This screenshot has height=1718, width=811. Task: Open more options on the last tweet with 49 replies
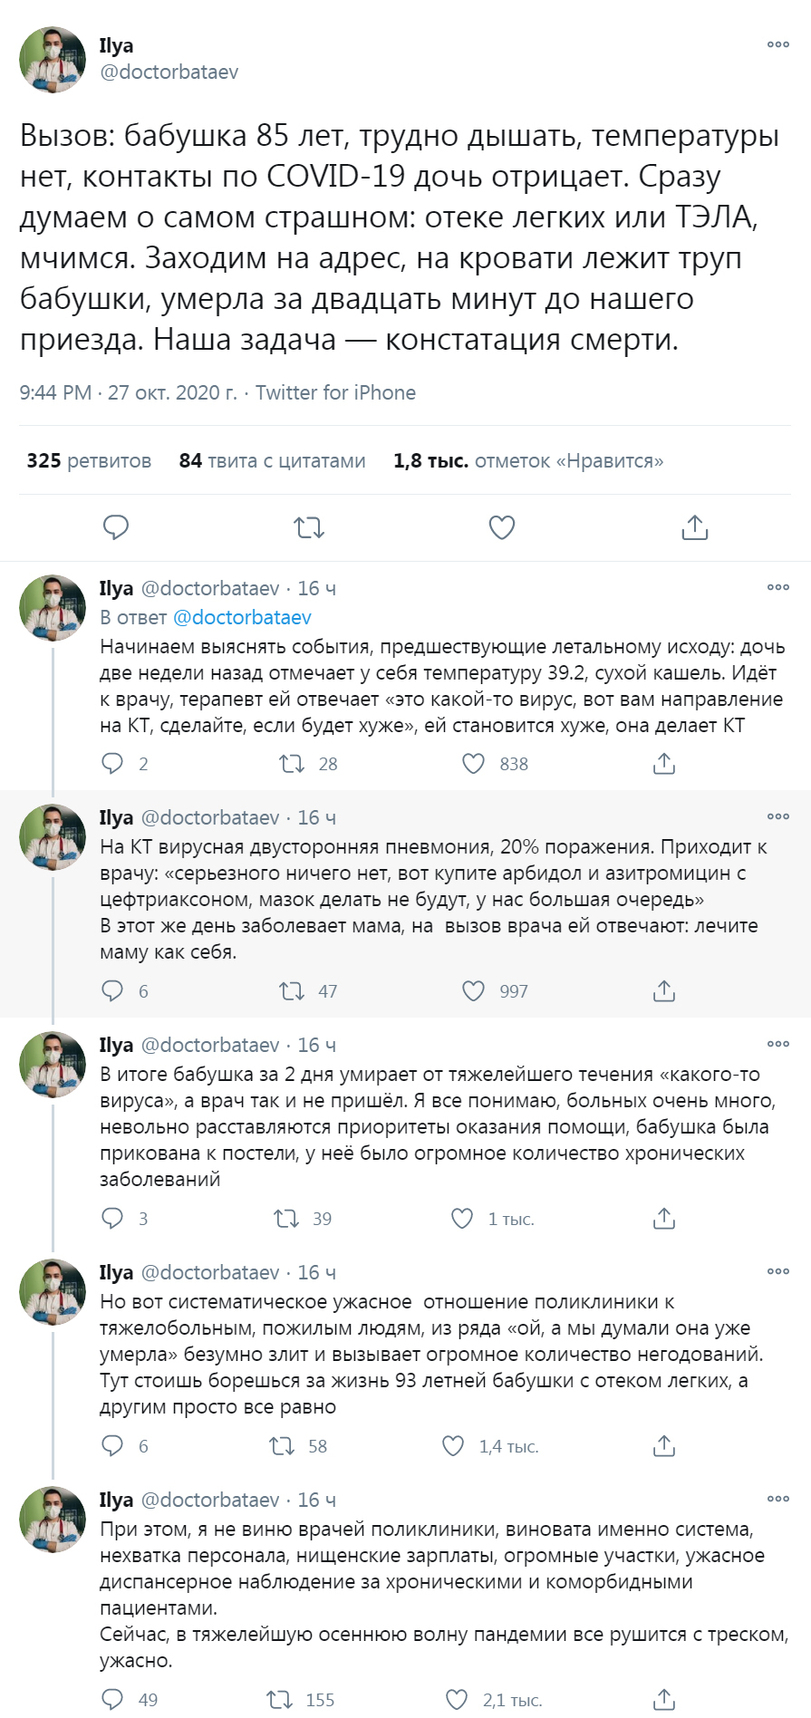[778, 1499]
